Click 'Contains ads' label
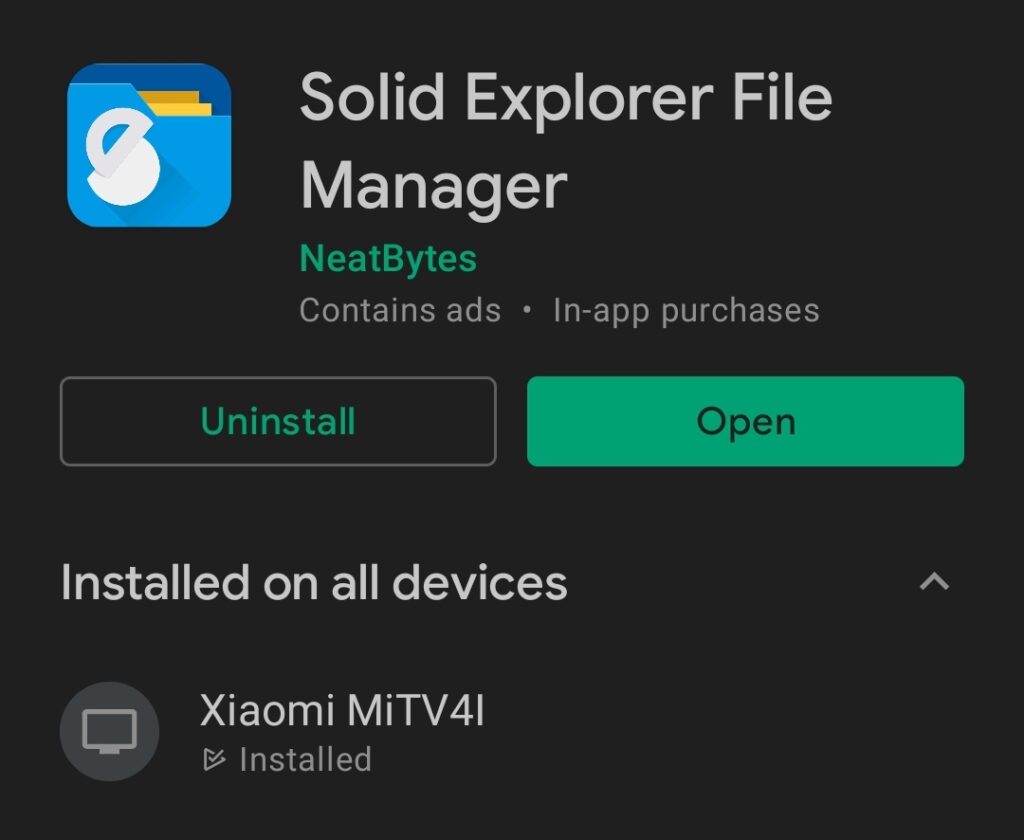Image resolution: width=1024 pixels, height=840 pixels. coord(399,310)
